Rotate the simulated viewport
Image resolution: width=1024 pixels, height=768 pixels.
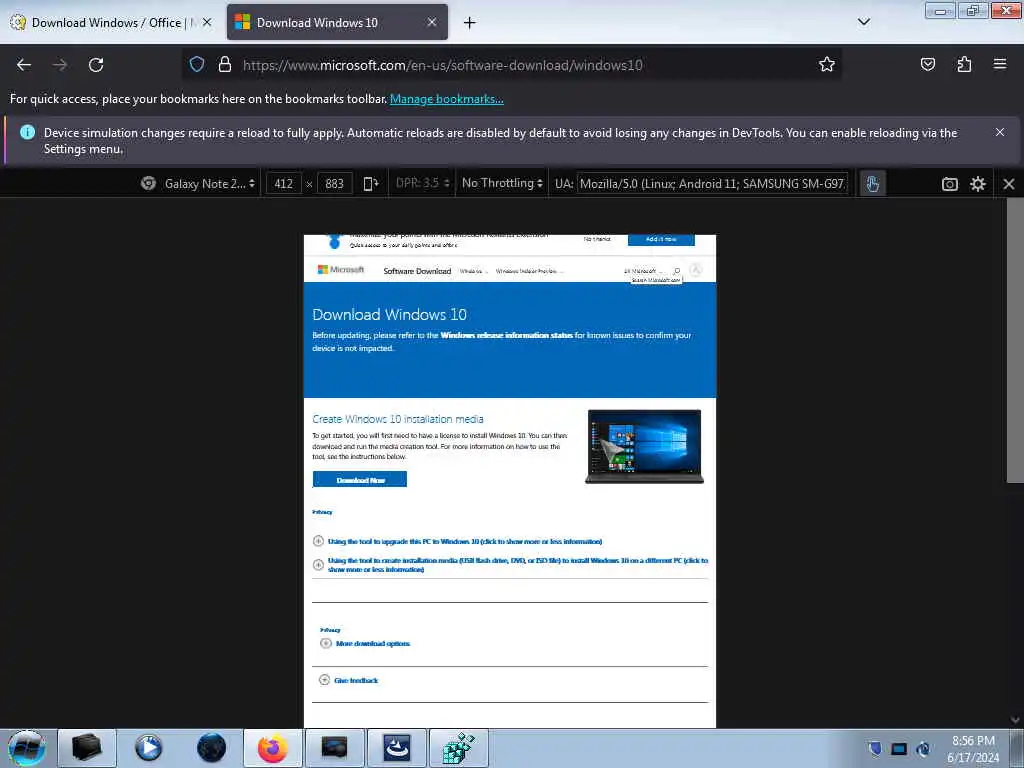(370, 184)
